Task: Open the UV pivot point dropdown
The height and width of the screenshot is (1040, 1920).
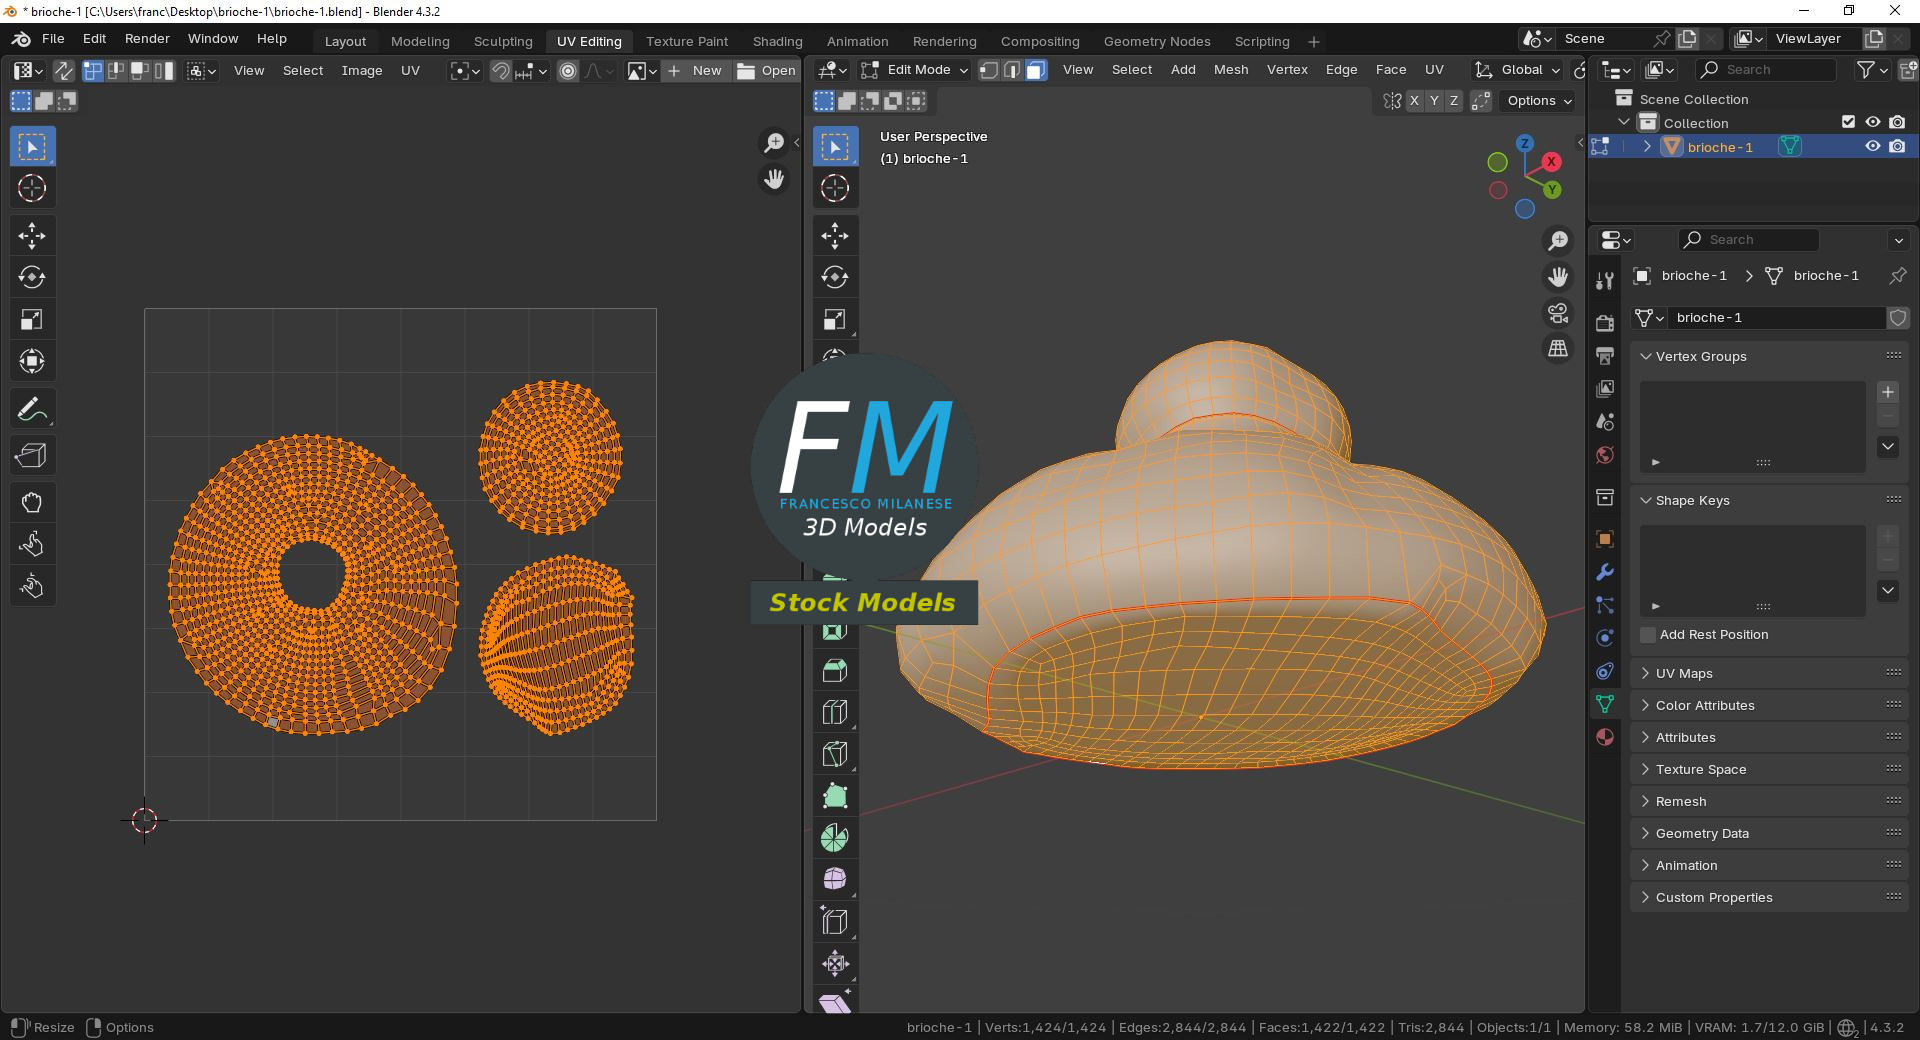Action: (x=465, y=71)
